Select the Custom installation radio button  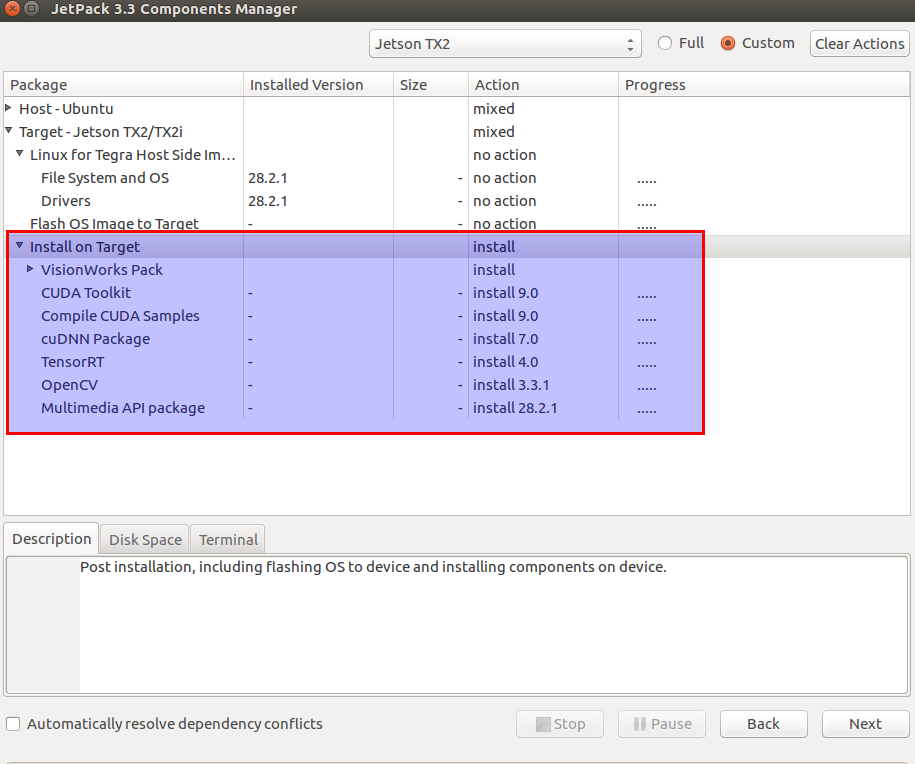pos(727,43)
